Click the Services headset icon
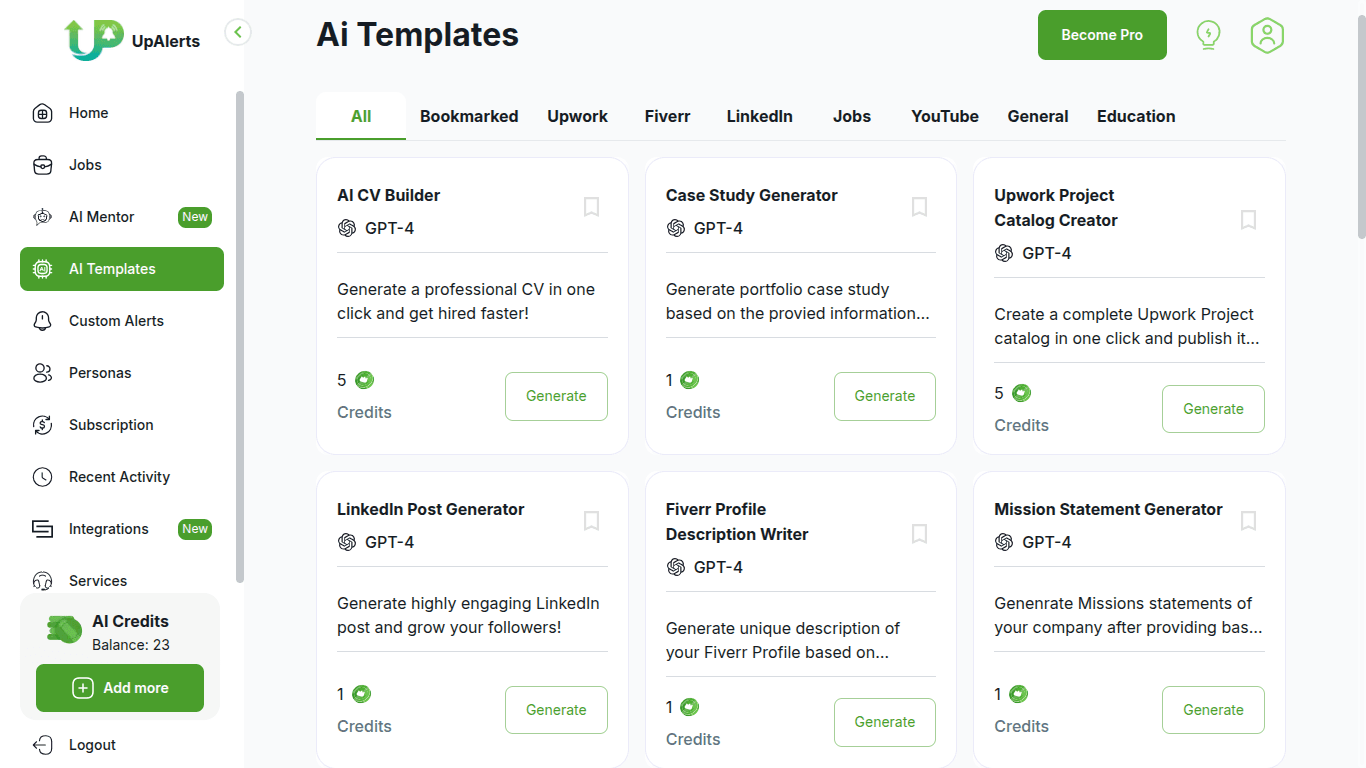The width and height of the screenshot is (1366, 768). click(x=42, y=581)
